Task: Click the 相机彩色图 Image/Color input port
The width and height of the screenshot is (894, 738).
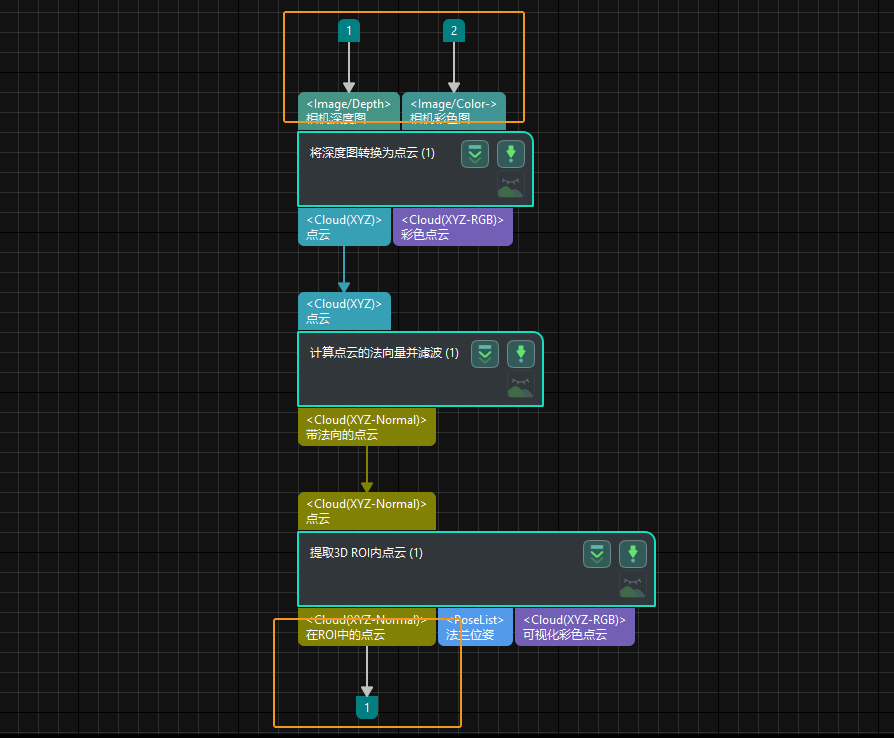Action: point(453,109)
